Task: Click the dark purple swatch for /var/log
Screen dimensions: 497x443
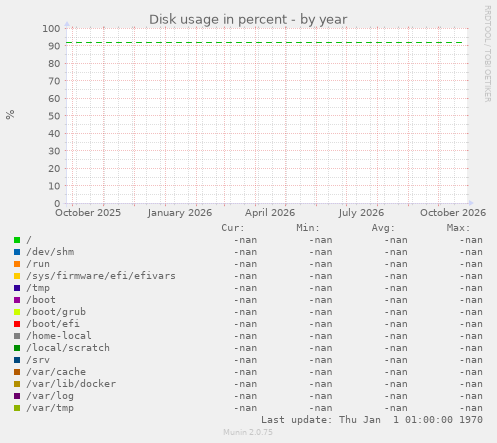Action: click(17, 396)
